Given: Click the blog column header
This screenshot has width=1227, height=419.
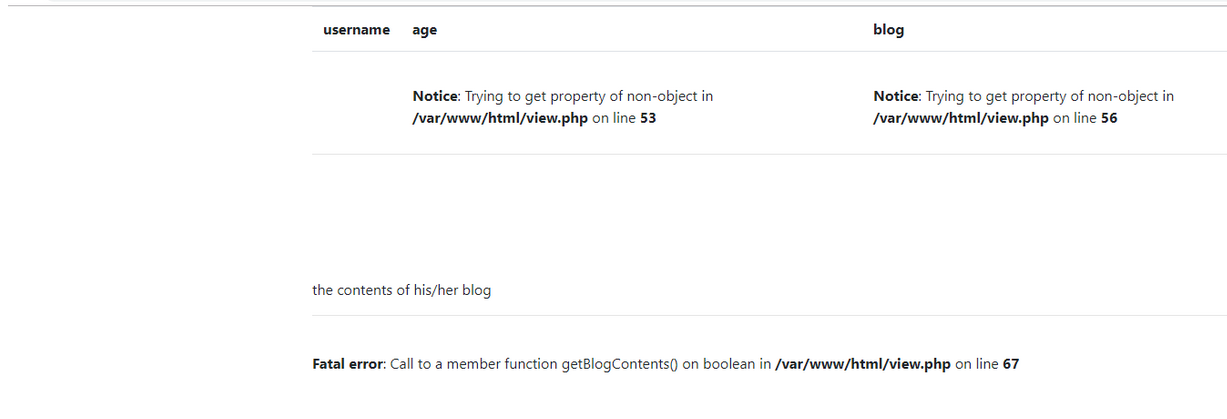Looking at the screenshot, I should (x=888, y=30).
